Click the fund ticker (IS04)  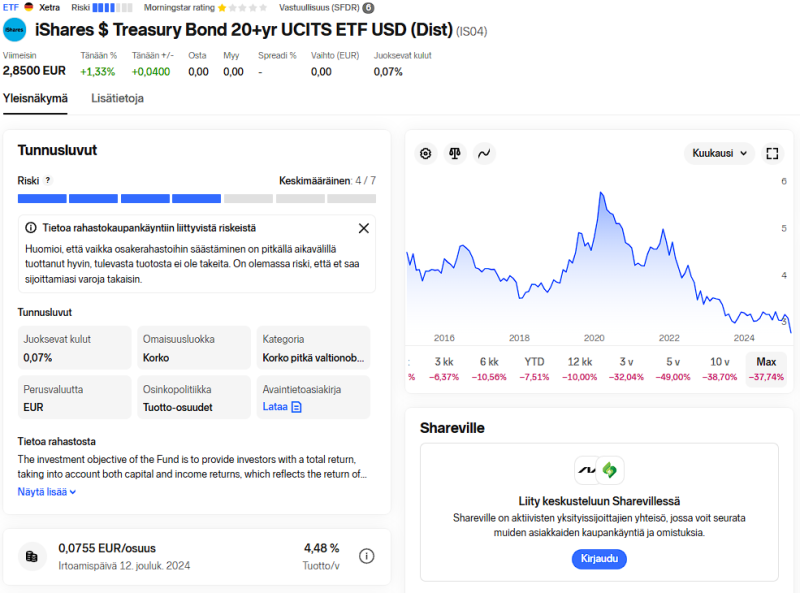tap(471, 32)
